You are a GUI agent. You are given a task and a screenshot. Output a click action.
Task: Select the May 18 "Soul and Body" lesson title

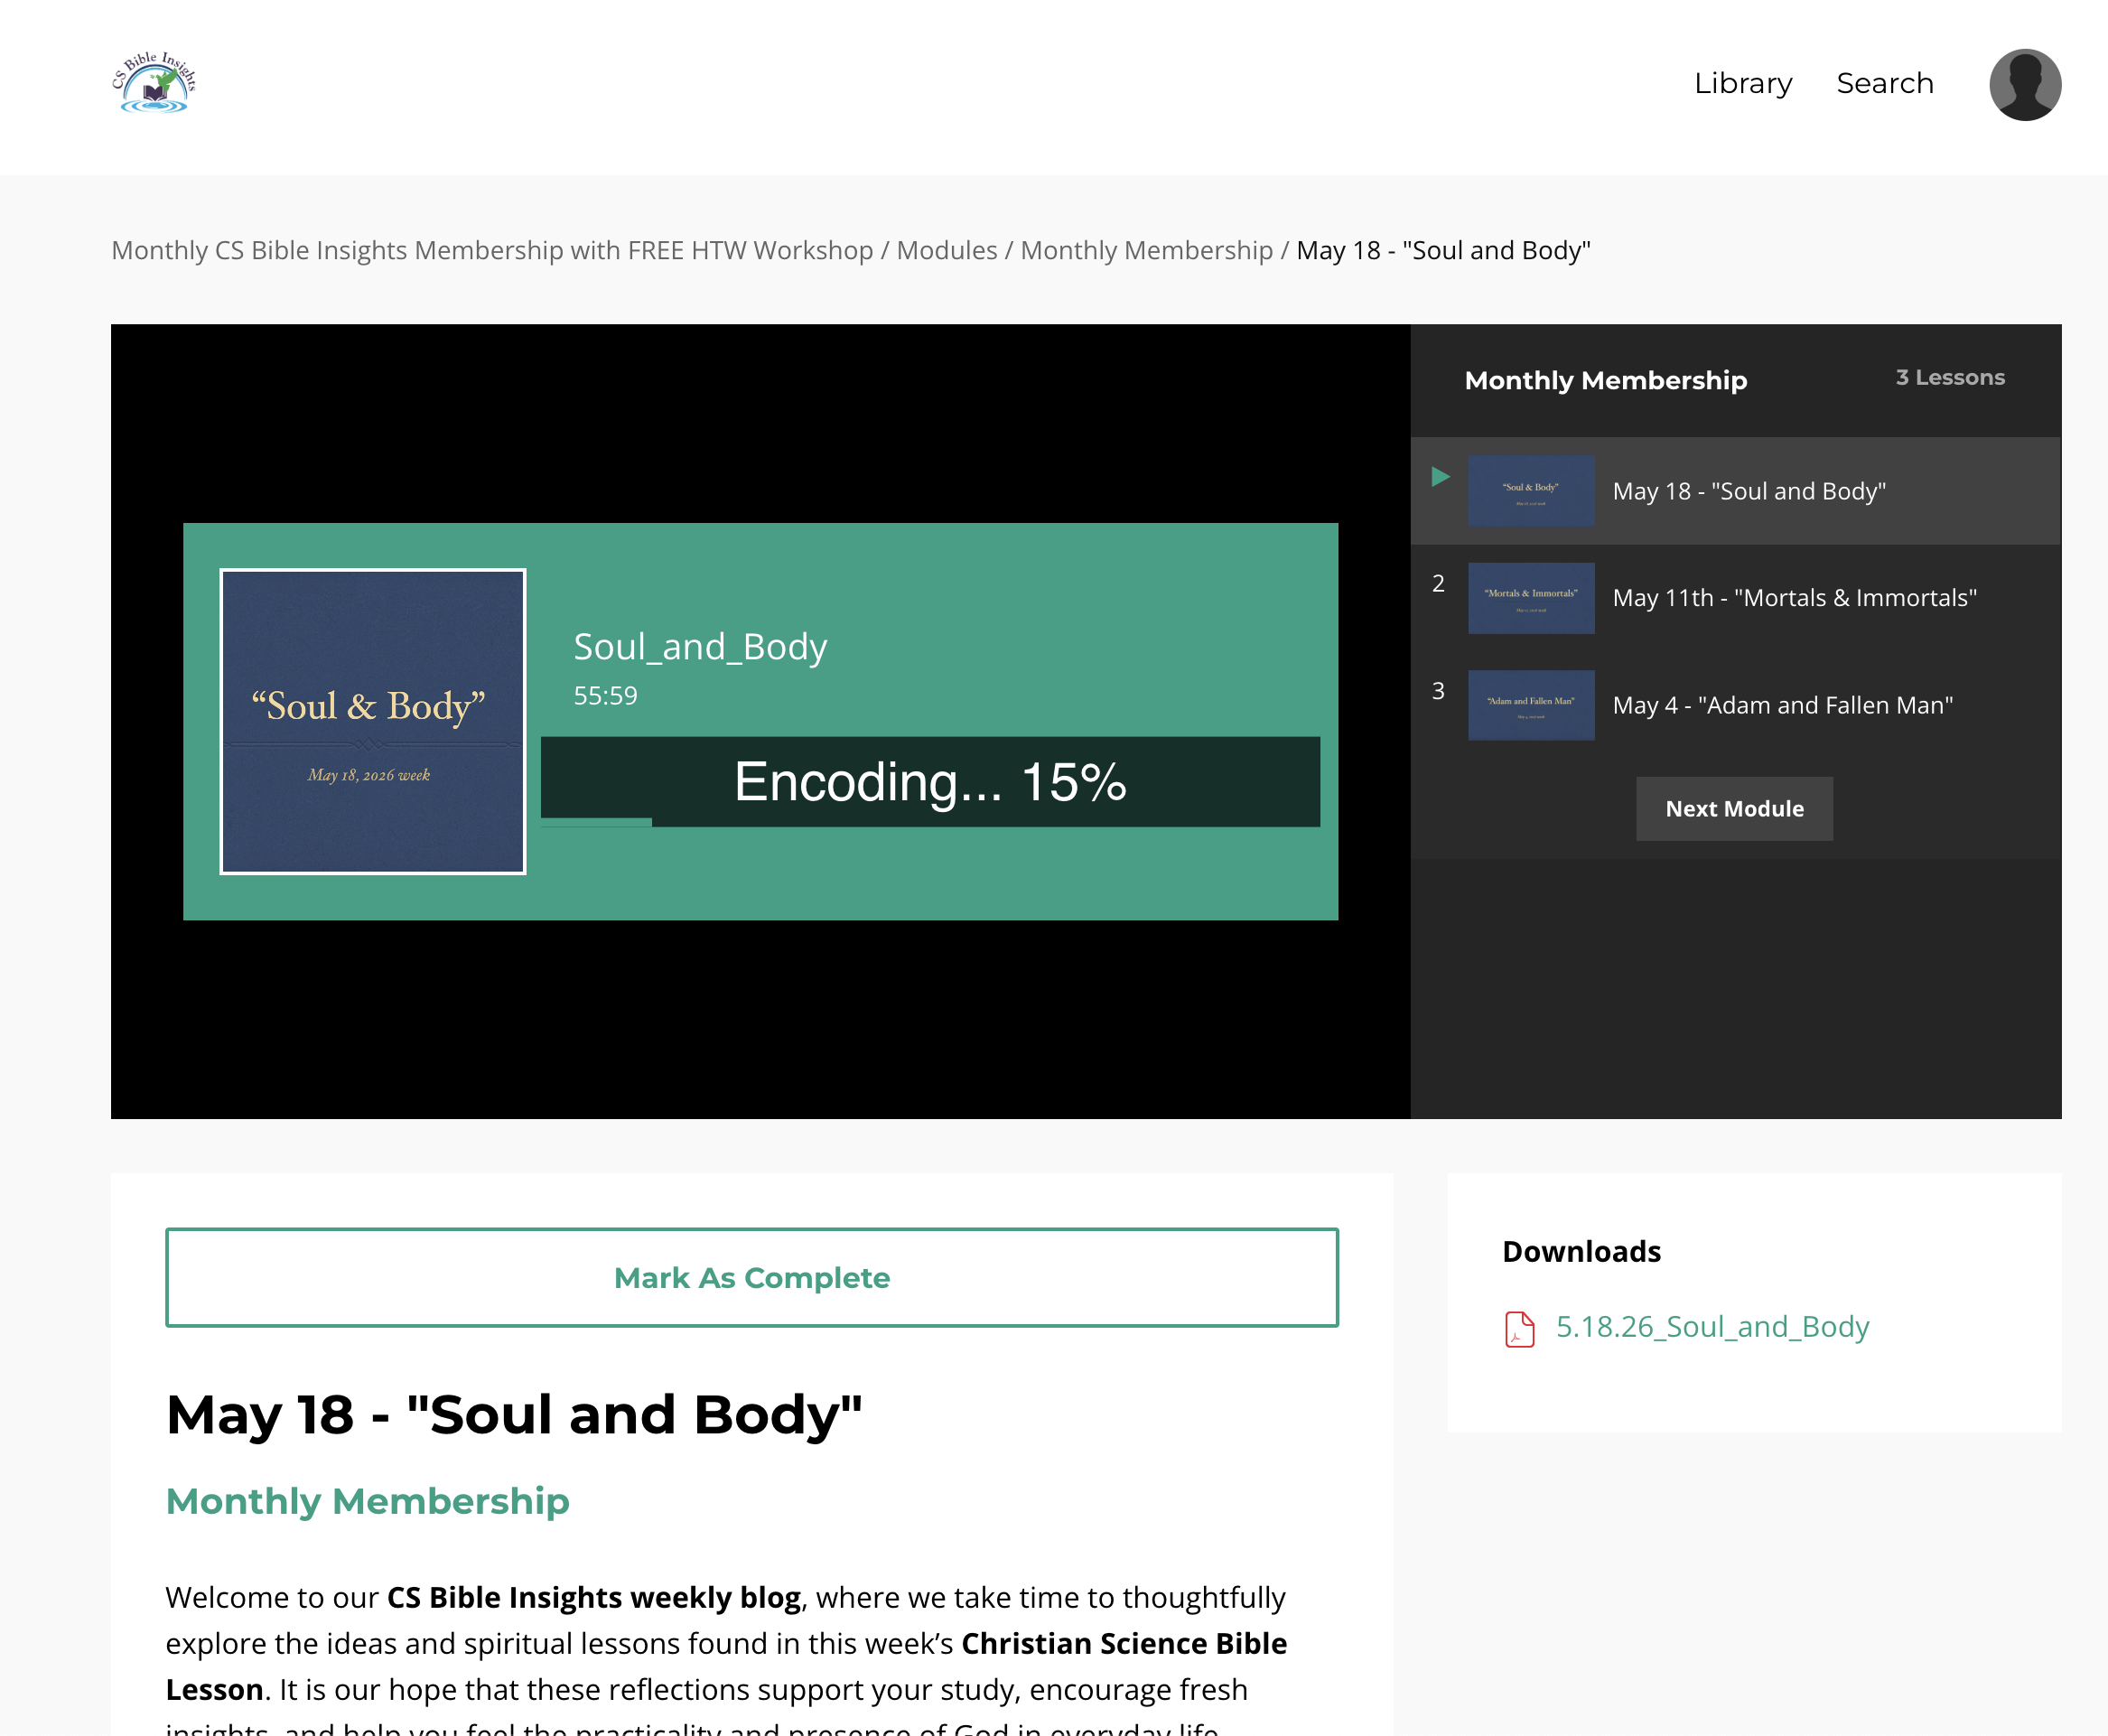[x=1749, y=491]
